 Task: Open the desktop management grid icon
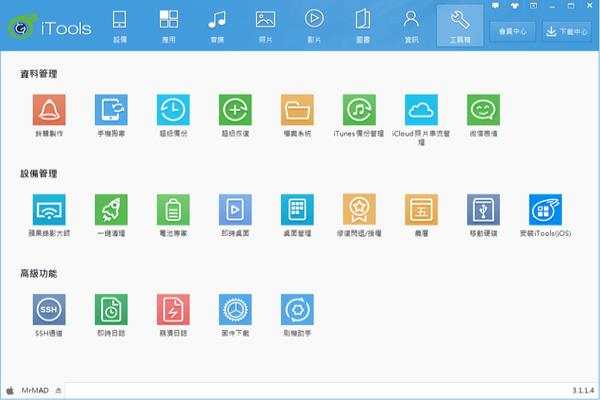(x=297, y=210)
